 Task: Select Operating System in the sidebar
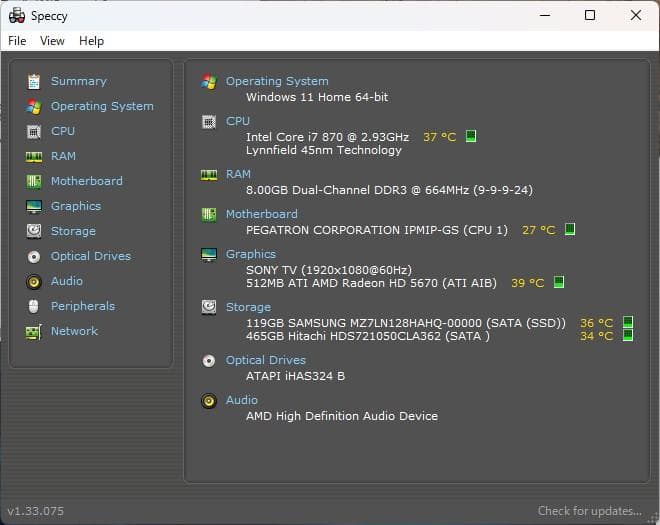click(102, 106)
